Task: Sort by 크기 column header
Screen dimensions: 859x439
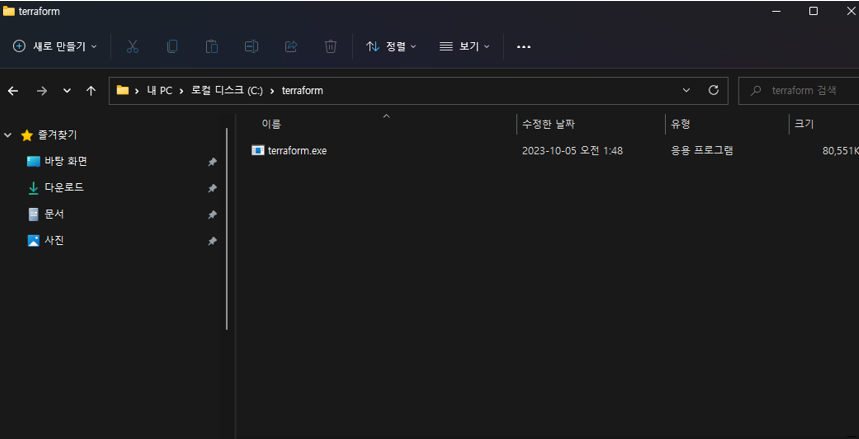Action: [804, 124]
